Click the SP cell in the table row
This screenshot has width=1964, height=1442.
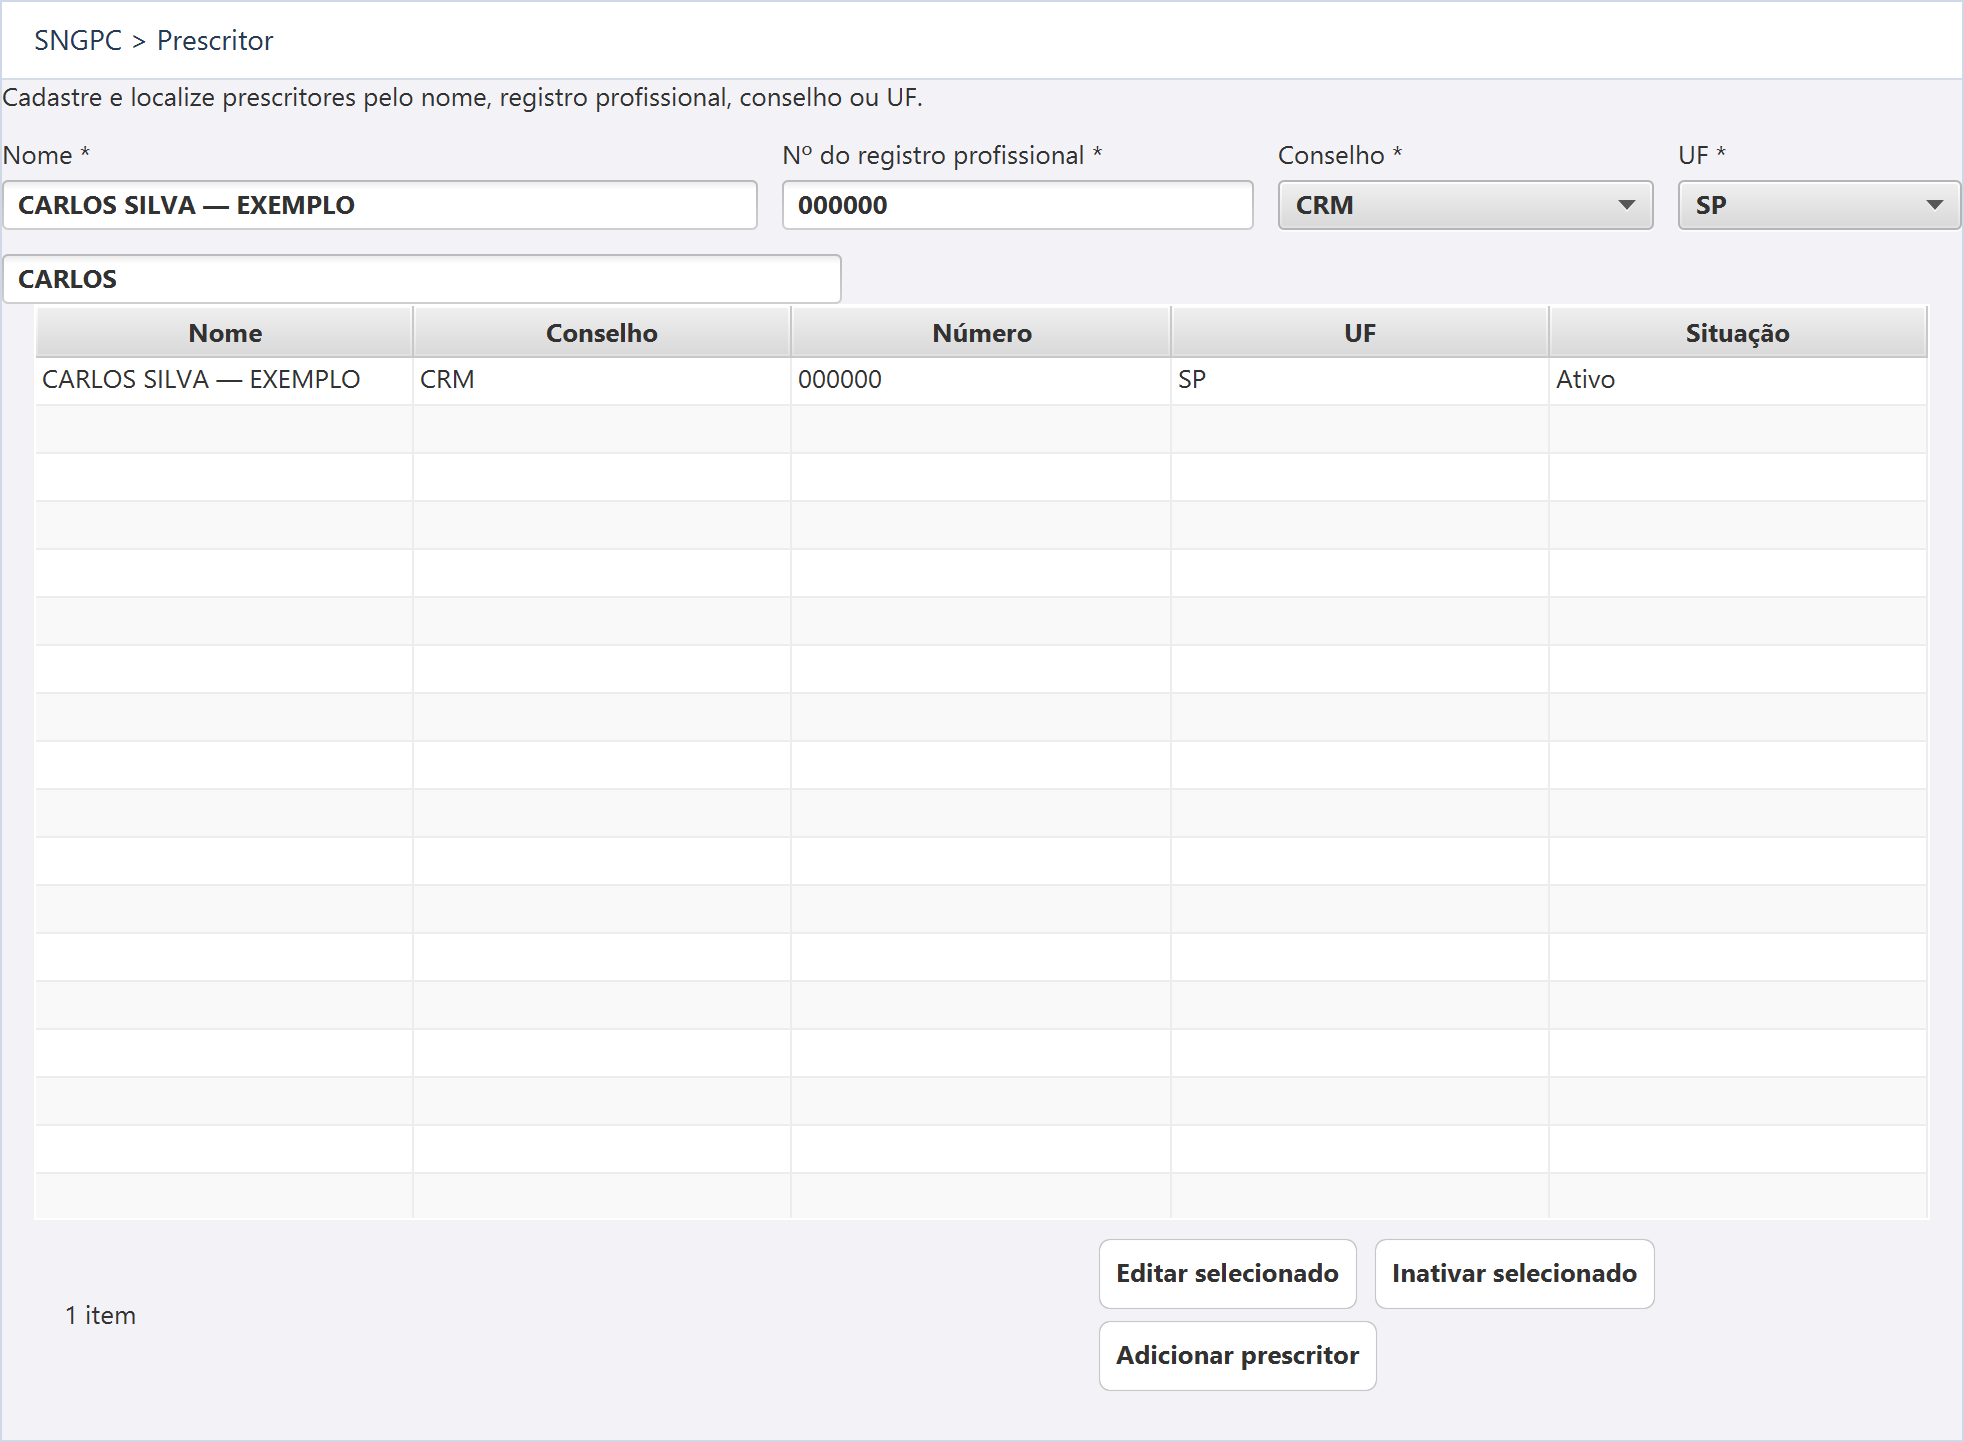tap(1360, 380)
